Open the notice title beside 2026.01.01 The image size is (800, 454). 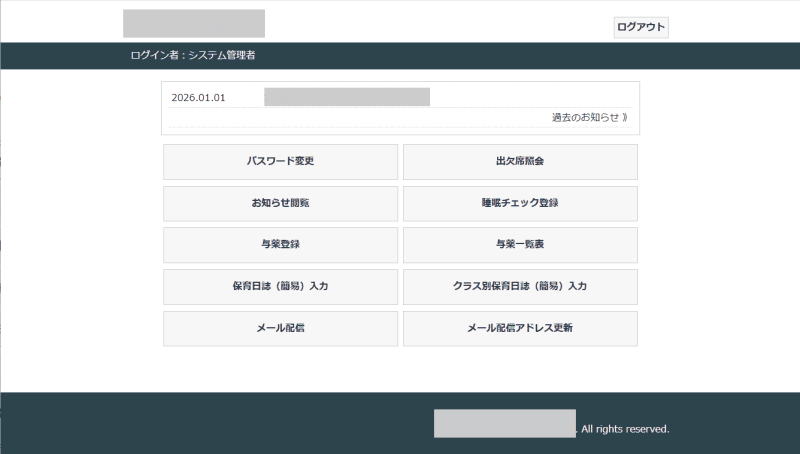pos(347,97)
